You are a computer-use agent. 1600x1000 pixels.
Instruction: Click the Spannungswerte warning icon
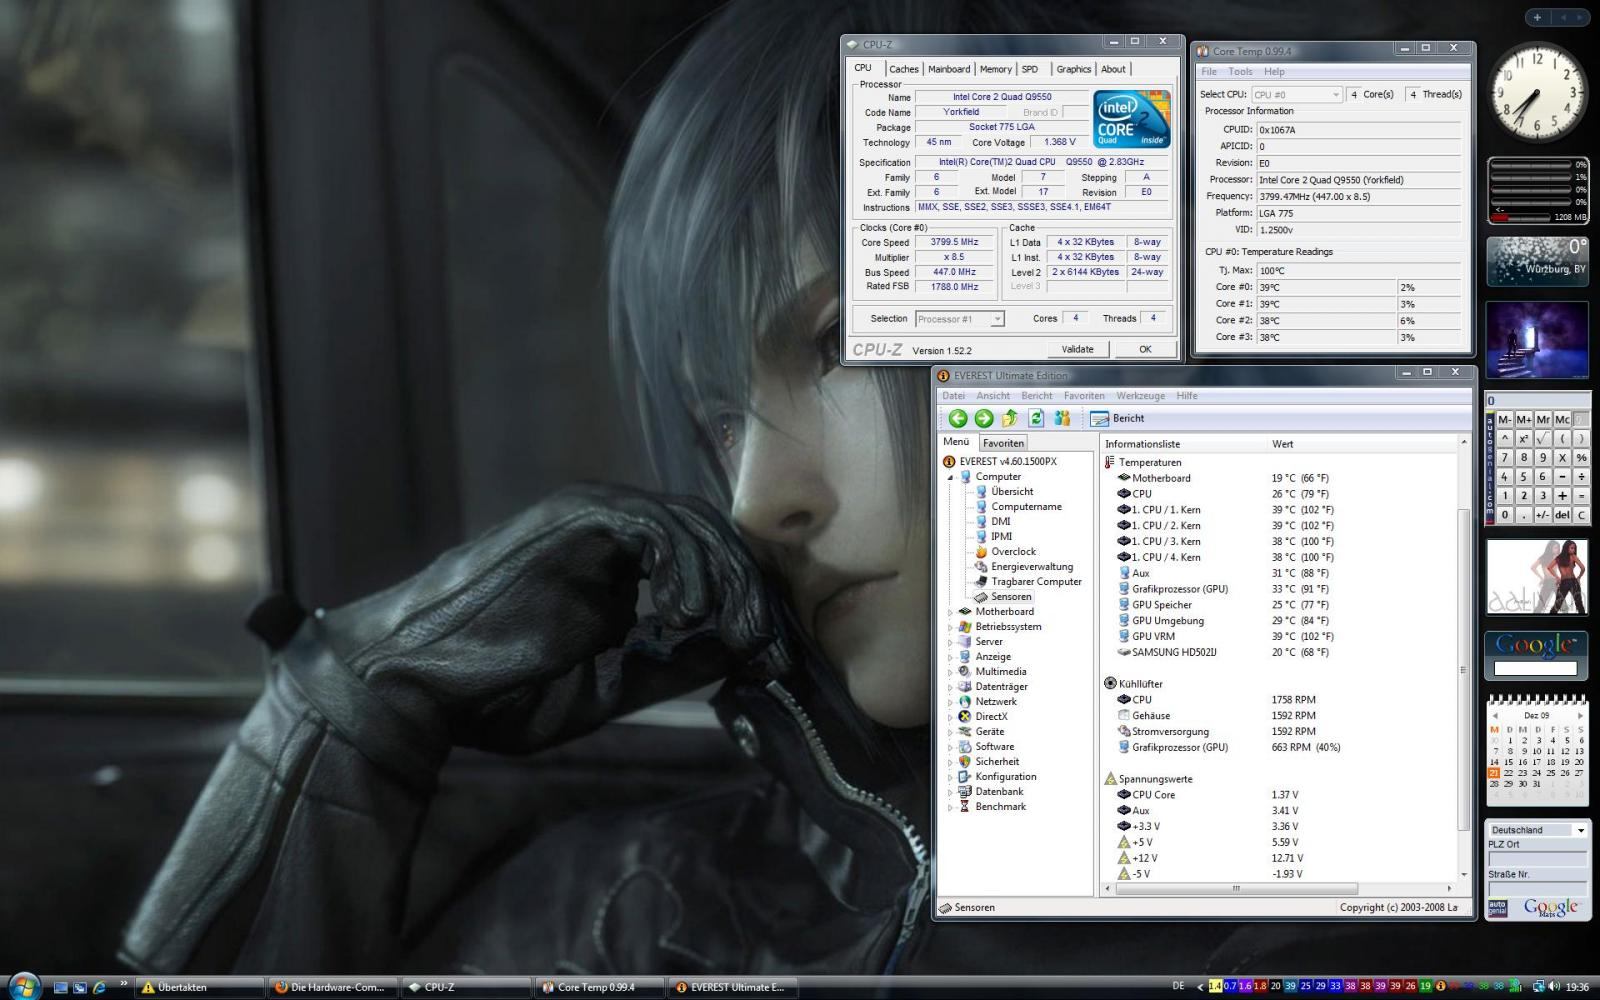click(1110, 779)
